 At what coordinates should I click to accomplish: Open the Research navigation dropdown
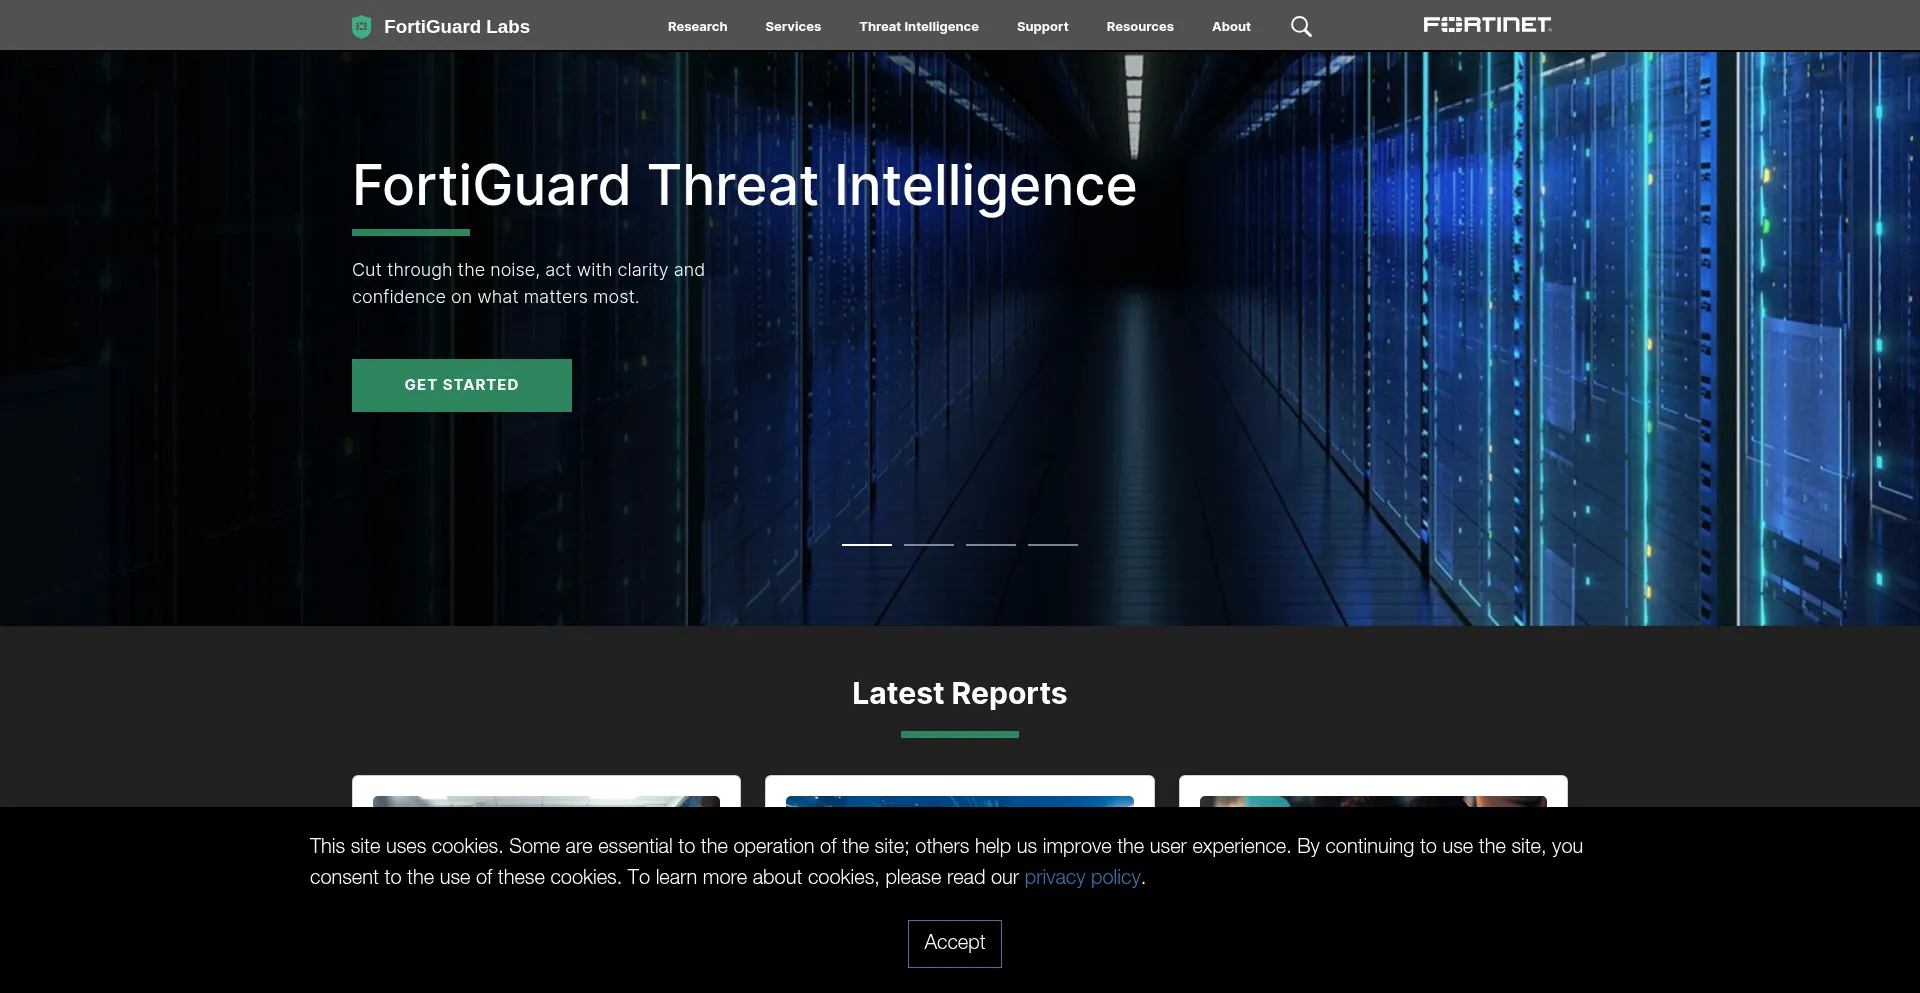[x=697, y=27]
